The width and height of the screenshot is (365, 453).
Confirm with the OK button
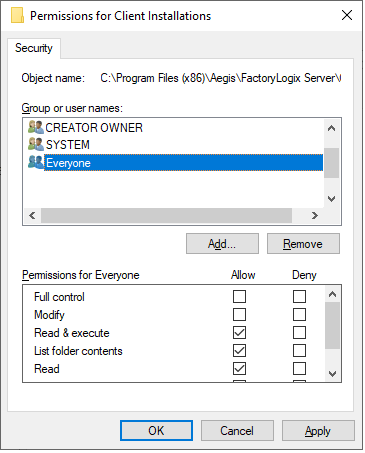coord(156,430)
